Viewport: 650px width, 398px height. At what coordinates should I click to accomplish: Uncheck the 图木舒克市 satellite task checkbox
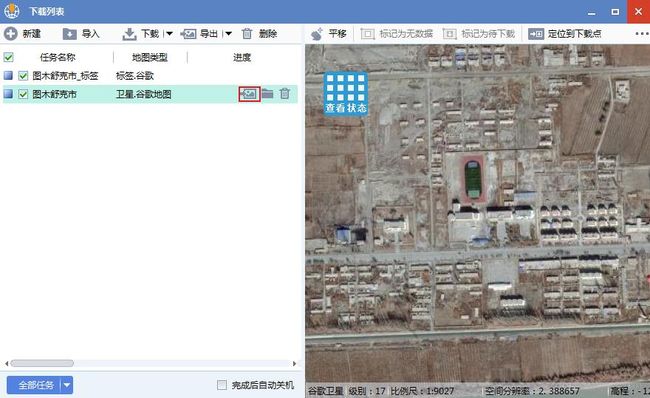pos(23,94)
